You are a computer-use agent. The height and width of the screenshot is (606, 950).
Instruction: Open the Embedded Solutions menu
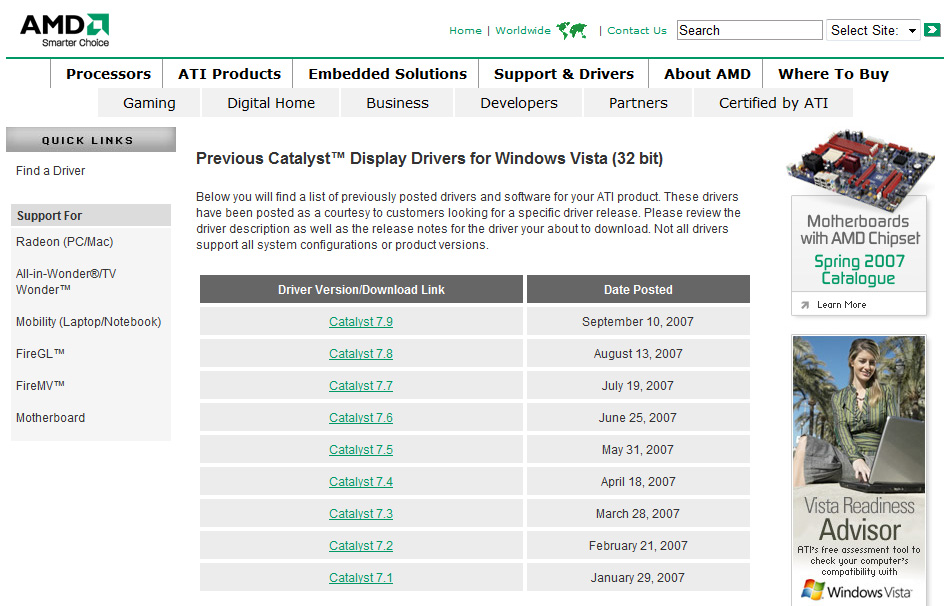click(x=387, y=74)
